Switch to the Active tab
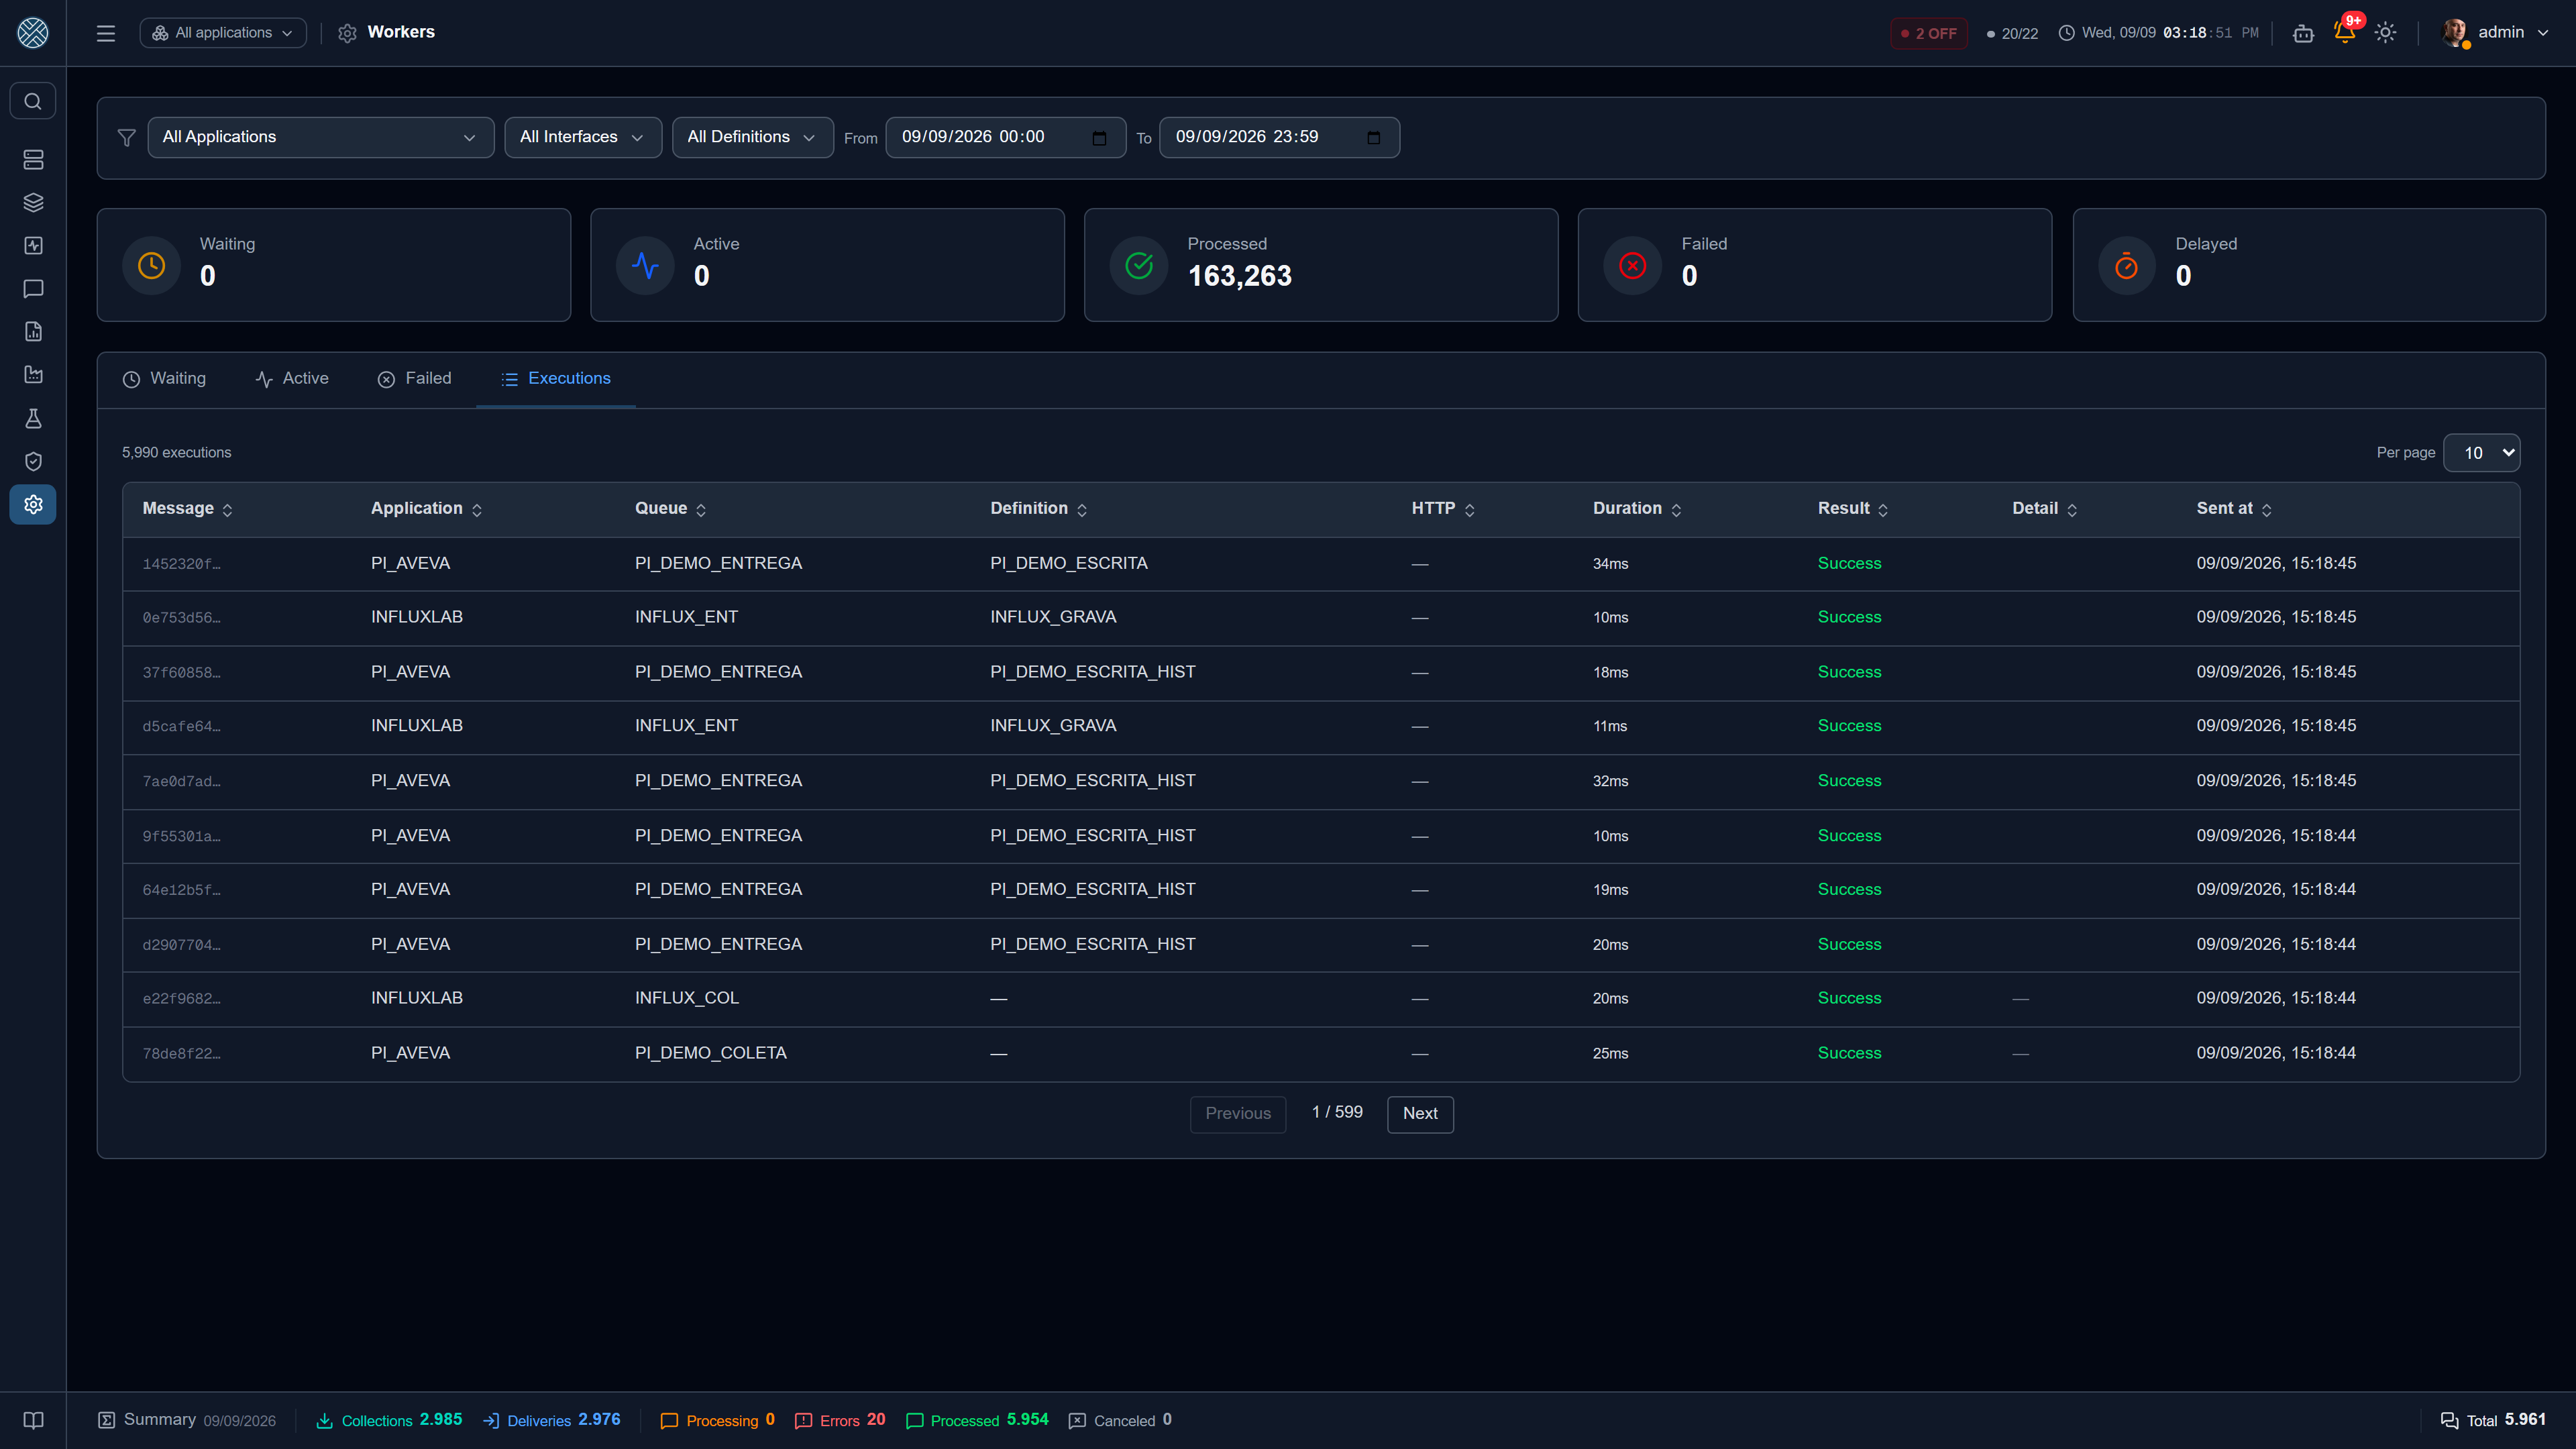Viewport: 2576px width, 1449px height. [x=292, y=379]
